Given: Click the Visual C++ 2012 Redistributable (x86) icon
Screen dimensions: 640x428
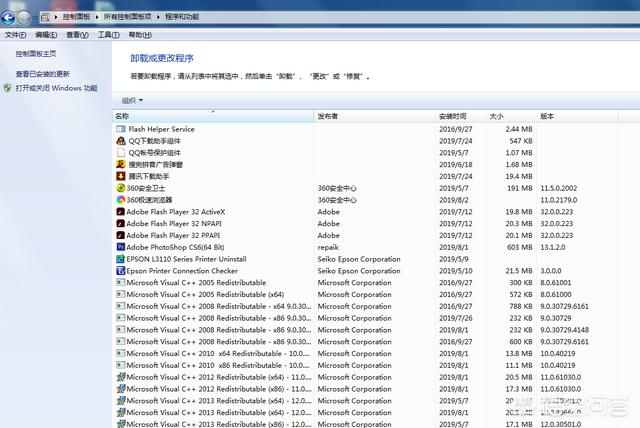Looking at the screenshot, I should (x=120, y=389).
